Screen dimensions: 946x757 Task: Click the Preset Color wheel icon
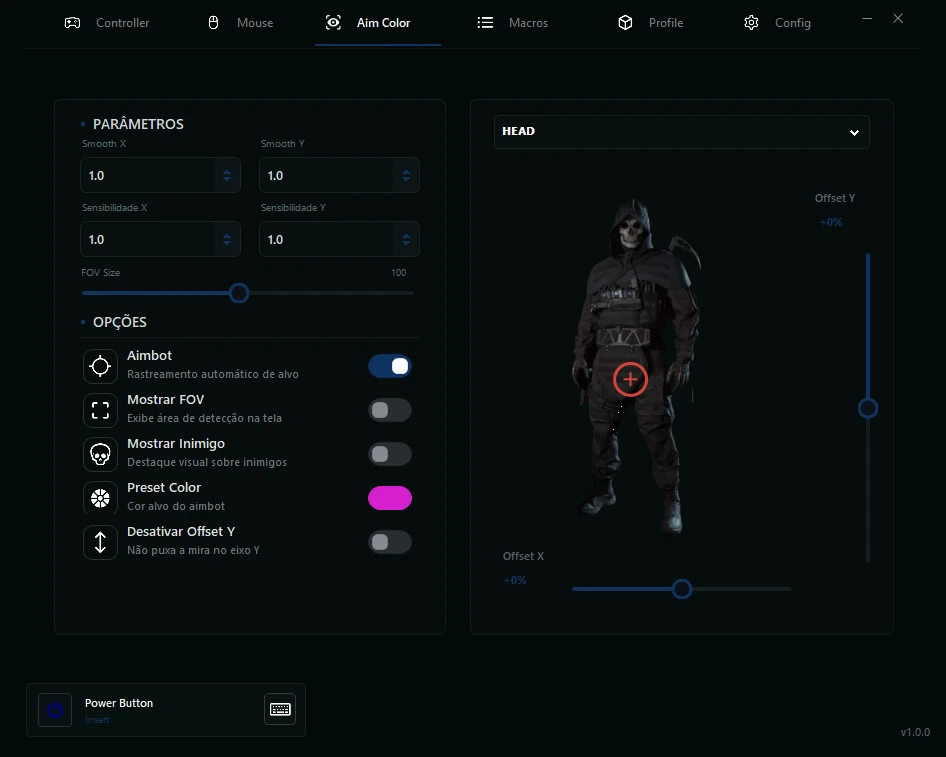(100, 498)
